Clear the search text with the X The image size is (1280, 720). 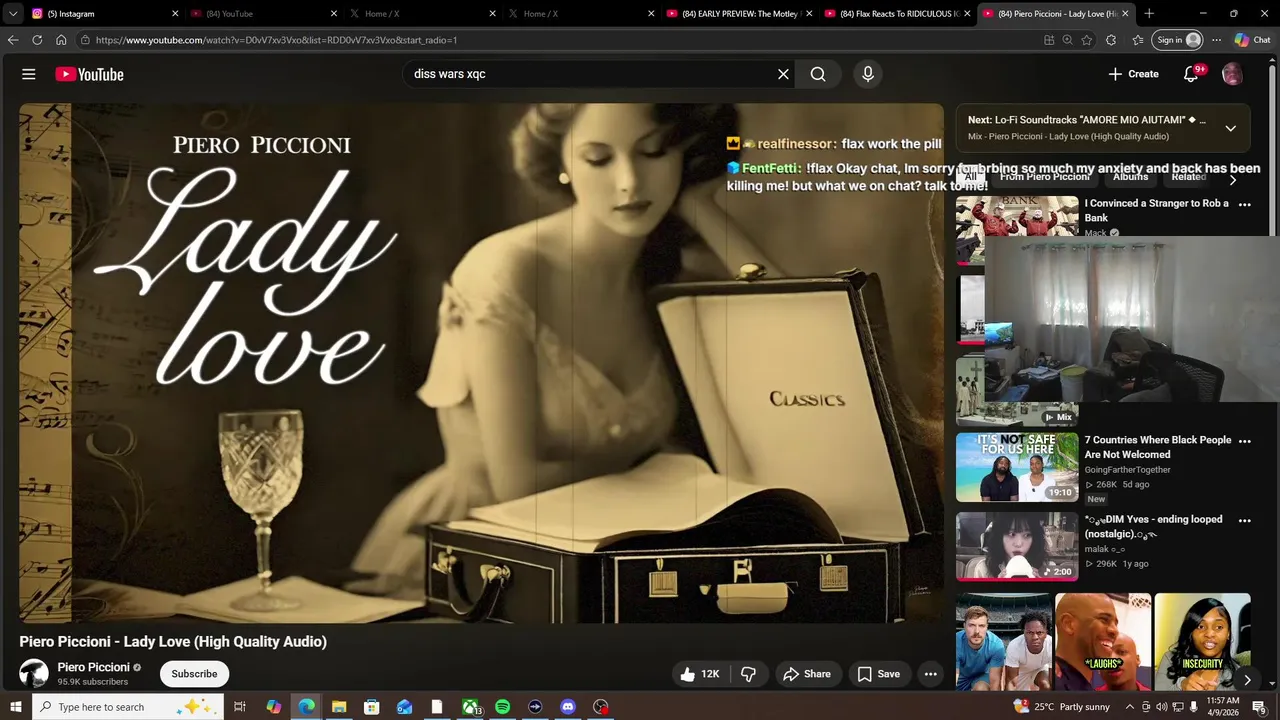[783, 74]
